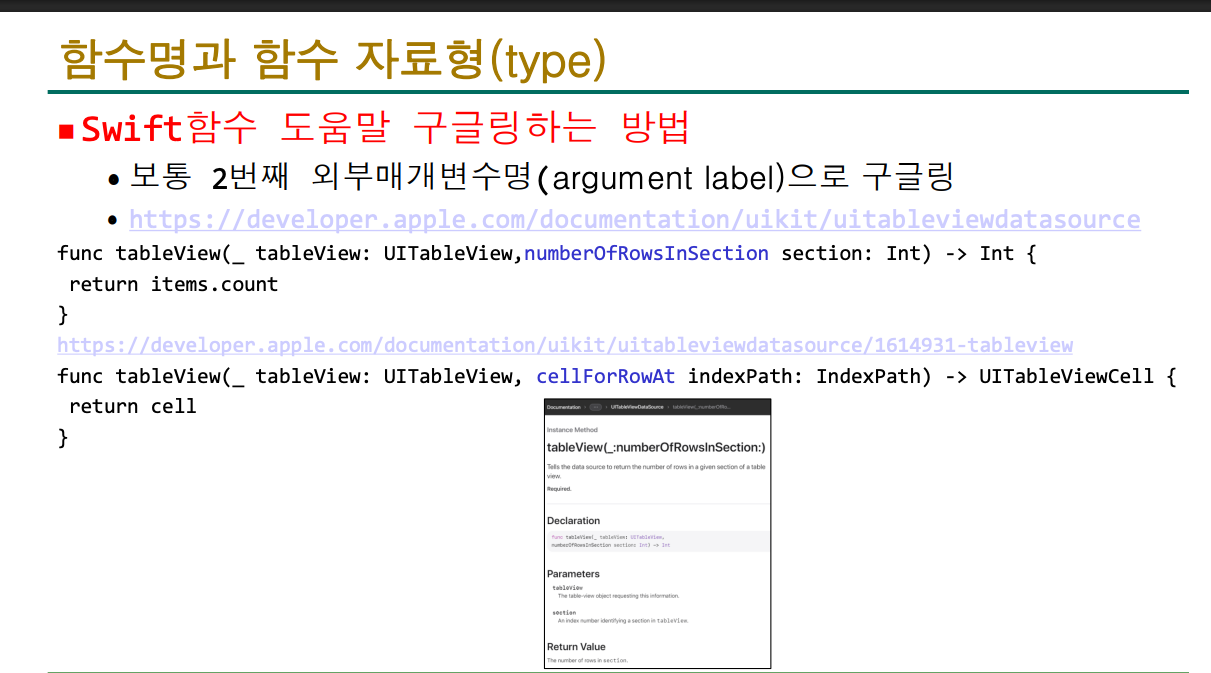Click the blue numberOfRowsInSection argument label

(x=646, y=253)
